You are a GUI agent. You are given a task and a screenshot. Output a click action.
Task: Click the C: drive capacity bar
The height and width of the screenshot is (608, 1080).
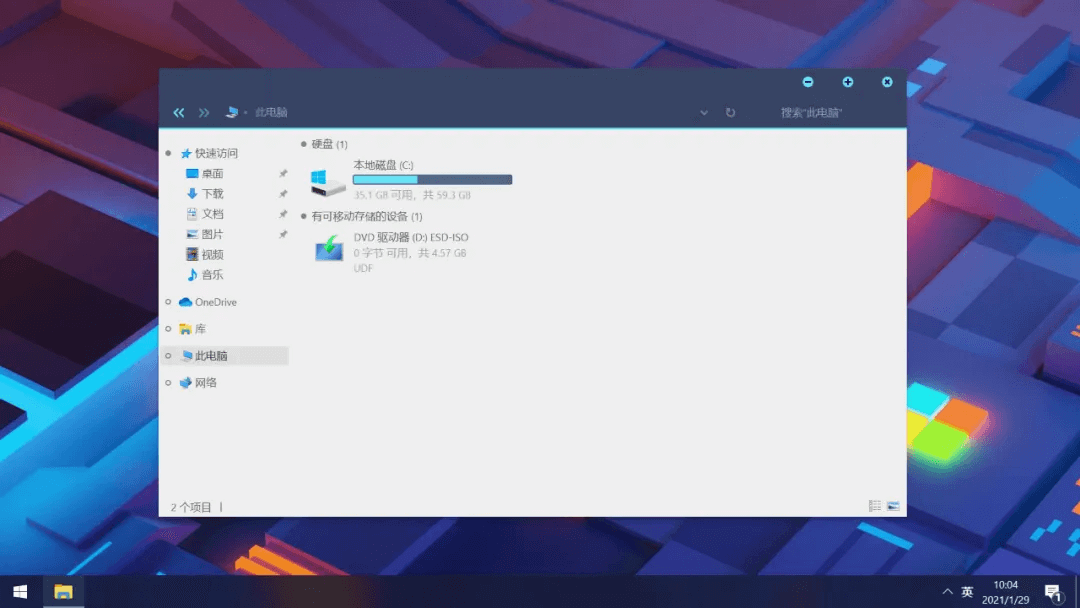click(432, 178)
